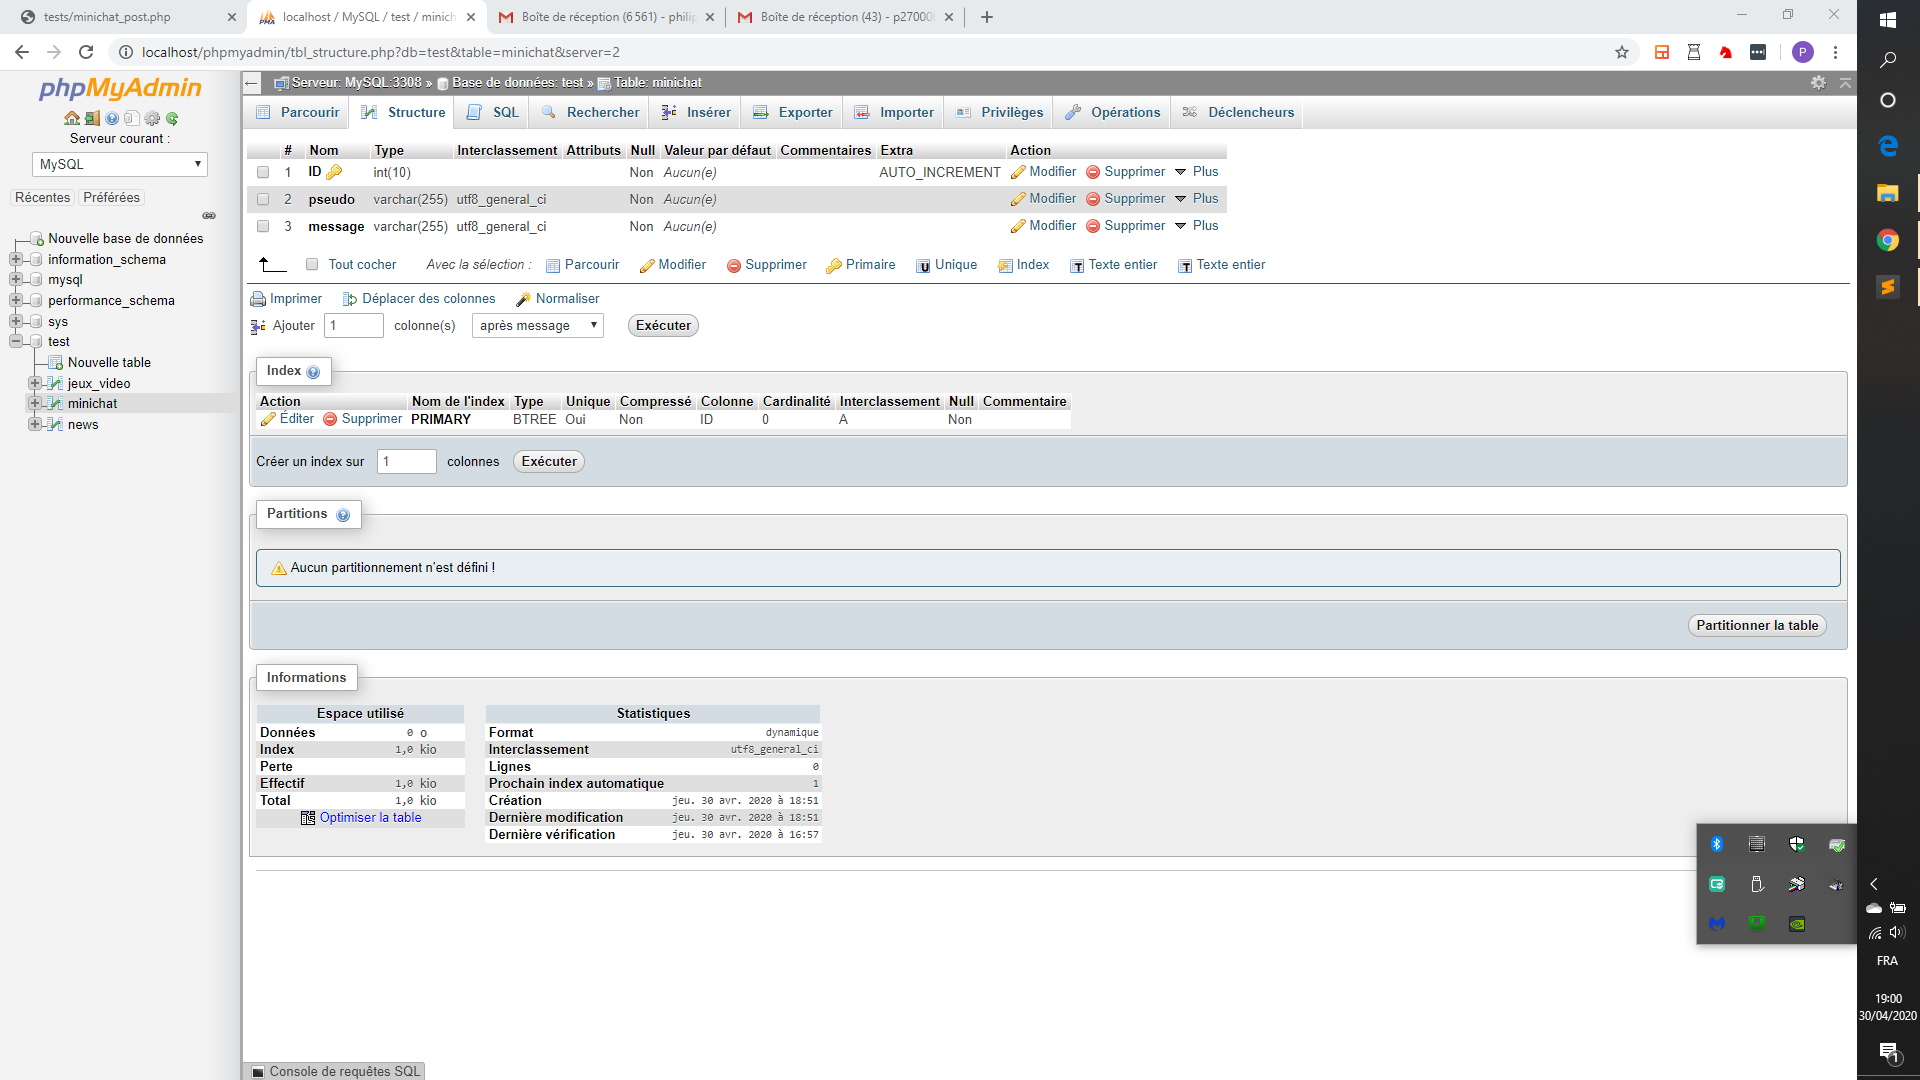Collapse the test database tree node
Image resolution: width=1920 pixels, height=1080 pixels.
tap(16, 341)
